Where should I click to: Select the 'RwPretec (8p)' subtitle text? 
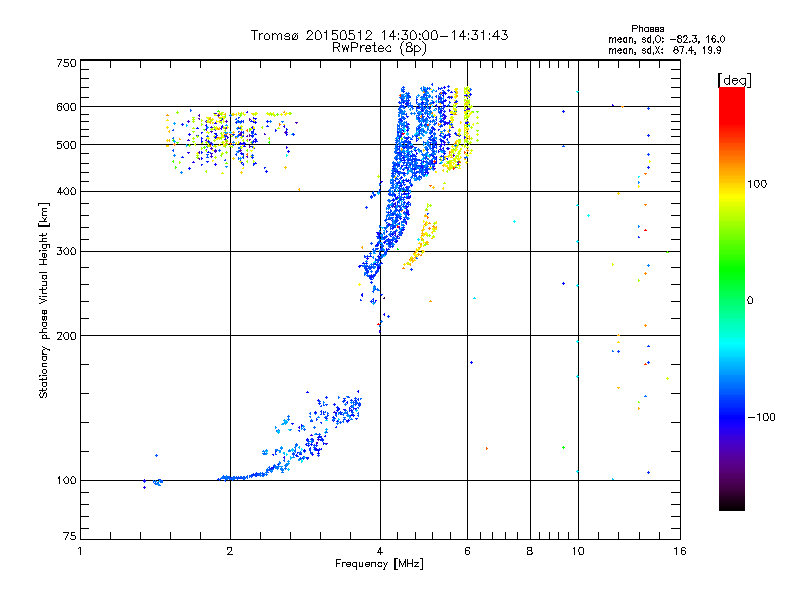[x=379, y=48]
